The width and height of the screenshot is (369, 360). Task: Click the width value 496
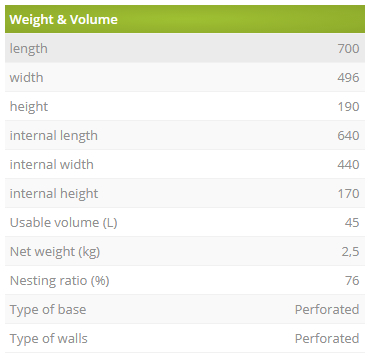coord(348,78)
